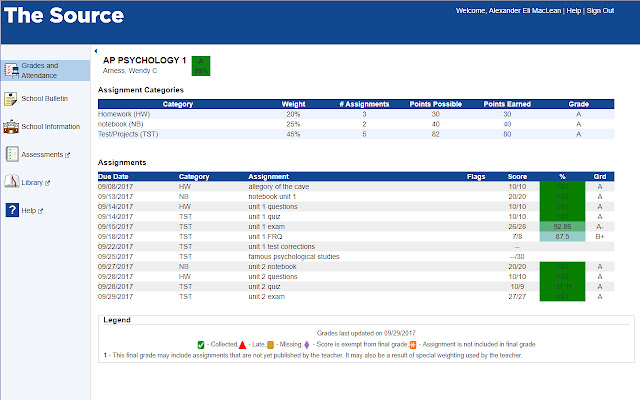Open Grades and Attendance icon in sidebar
This screenshot has width=640, height=400.
coord(11,70)
